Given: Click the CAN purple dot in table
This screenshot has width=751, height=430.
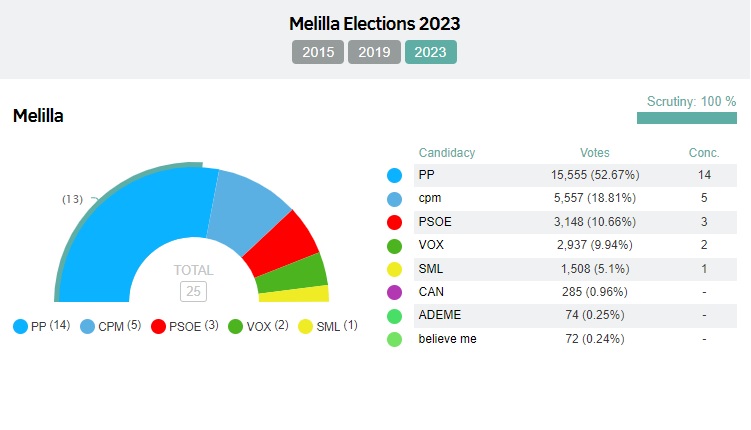Looking at the screenshot, I should click(394, 292).
